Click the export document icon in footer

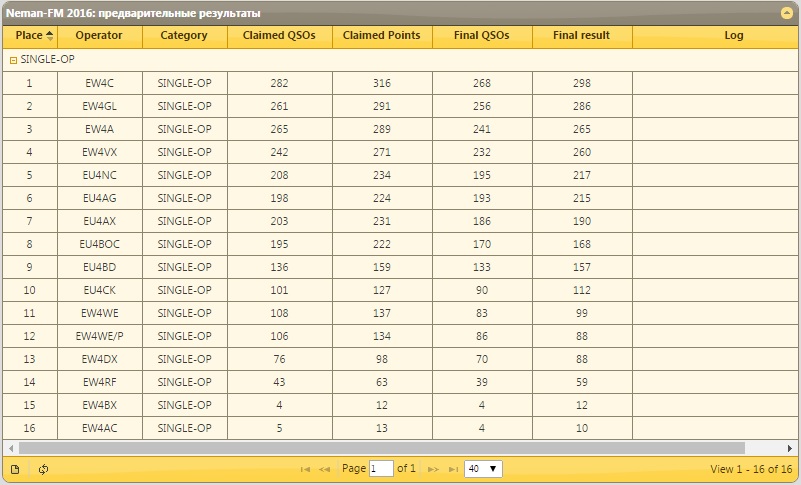coord(15,469)
